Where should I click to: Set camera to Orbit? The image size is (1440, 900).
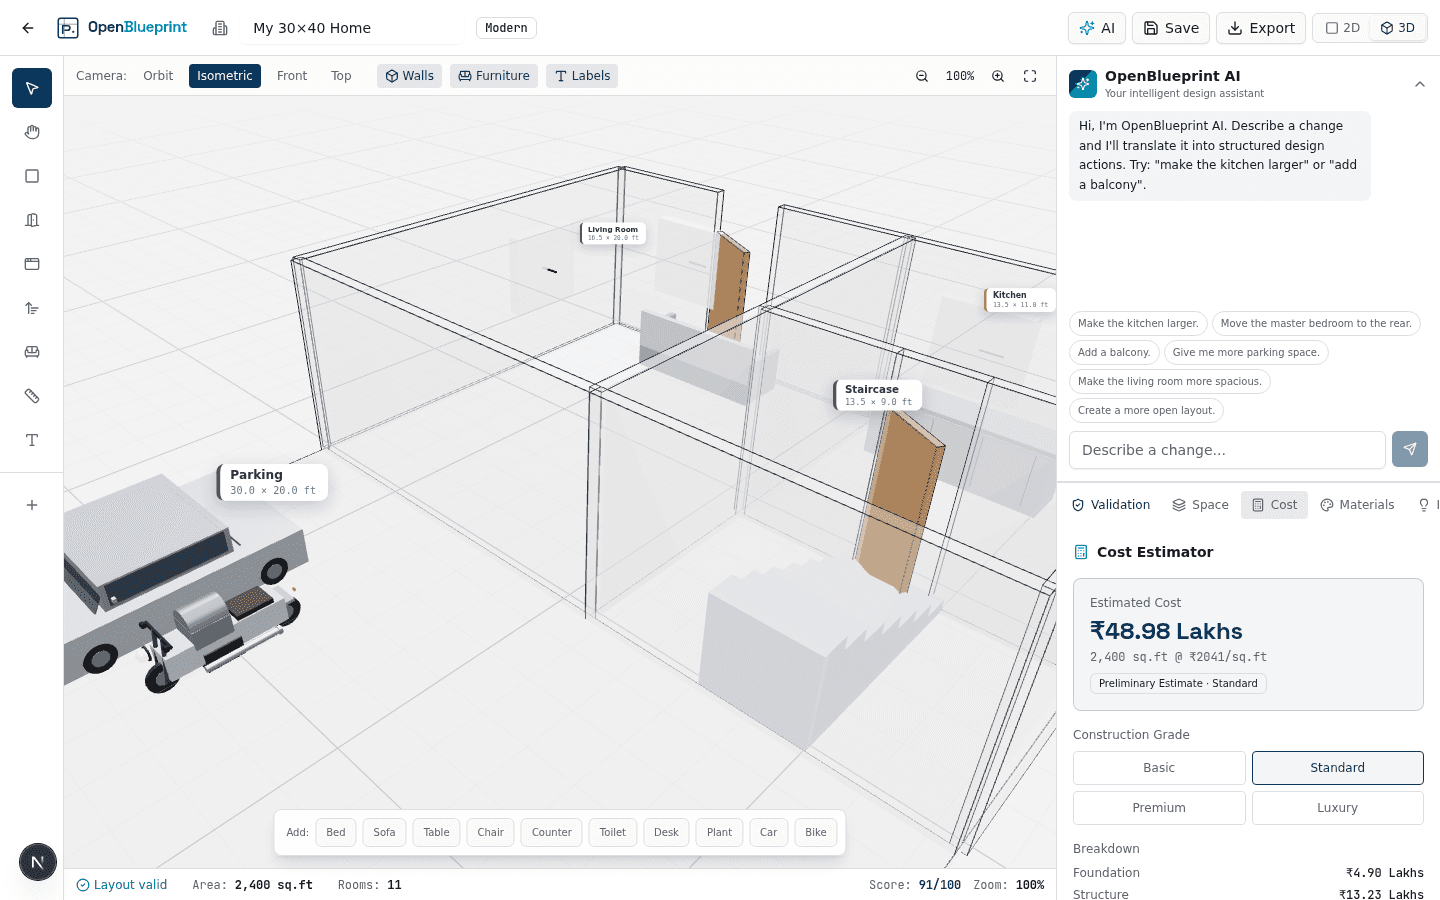pos(158,76)
